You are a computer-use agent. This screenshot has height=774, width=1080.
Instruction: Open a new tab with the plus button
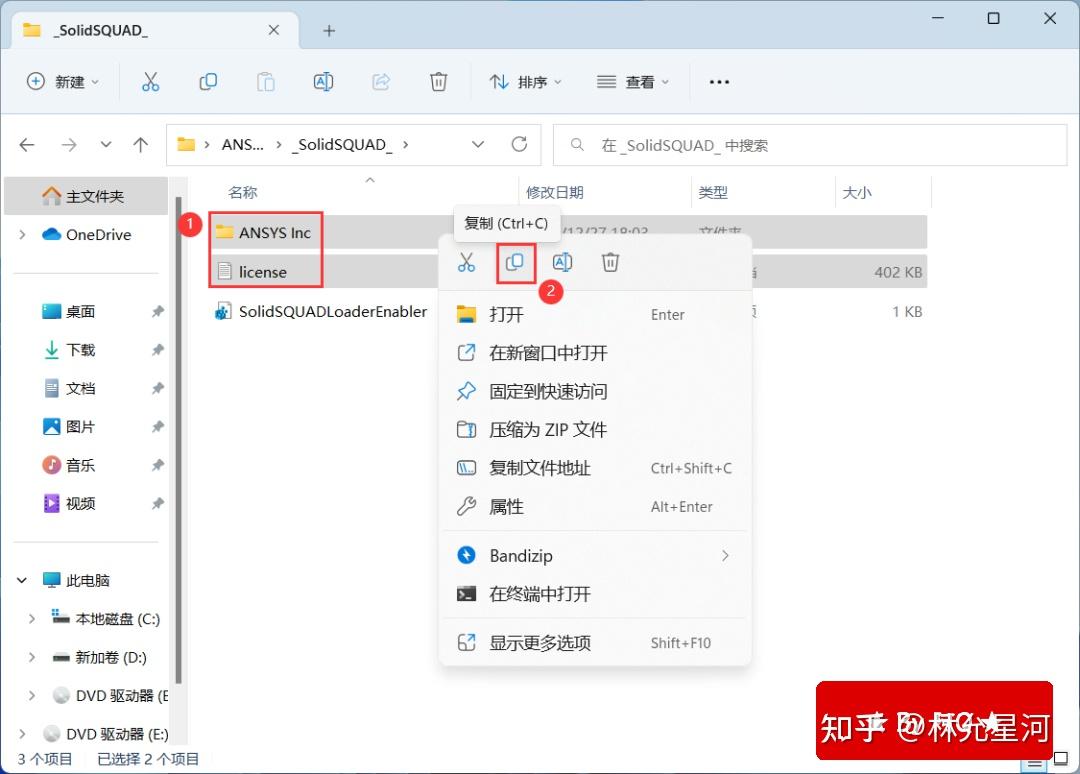[x=328, y=30]
